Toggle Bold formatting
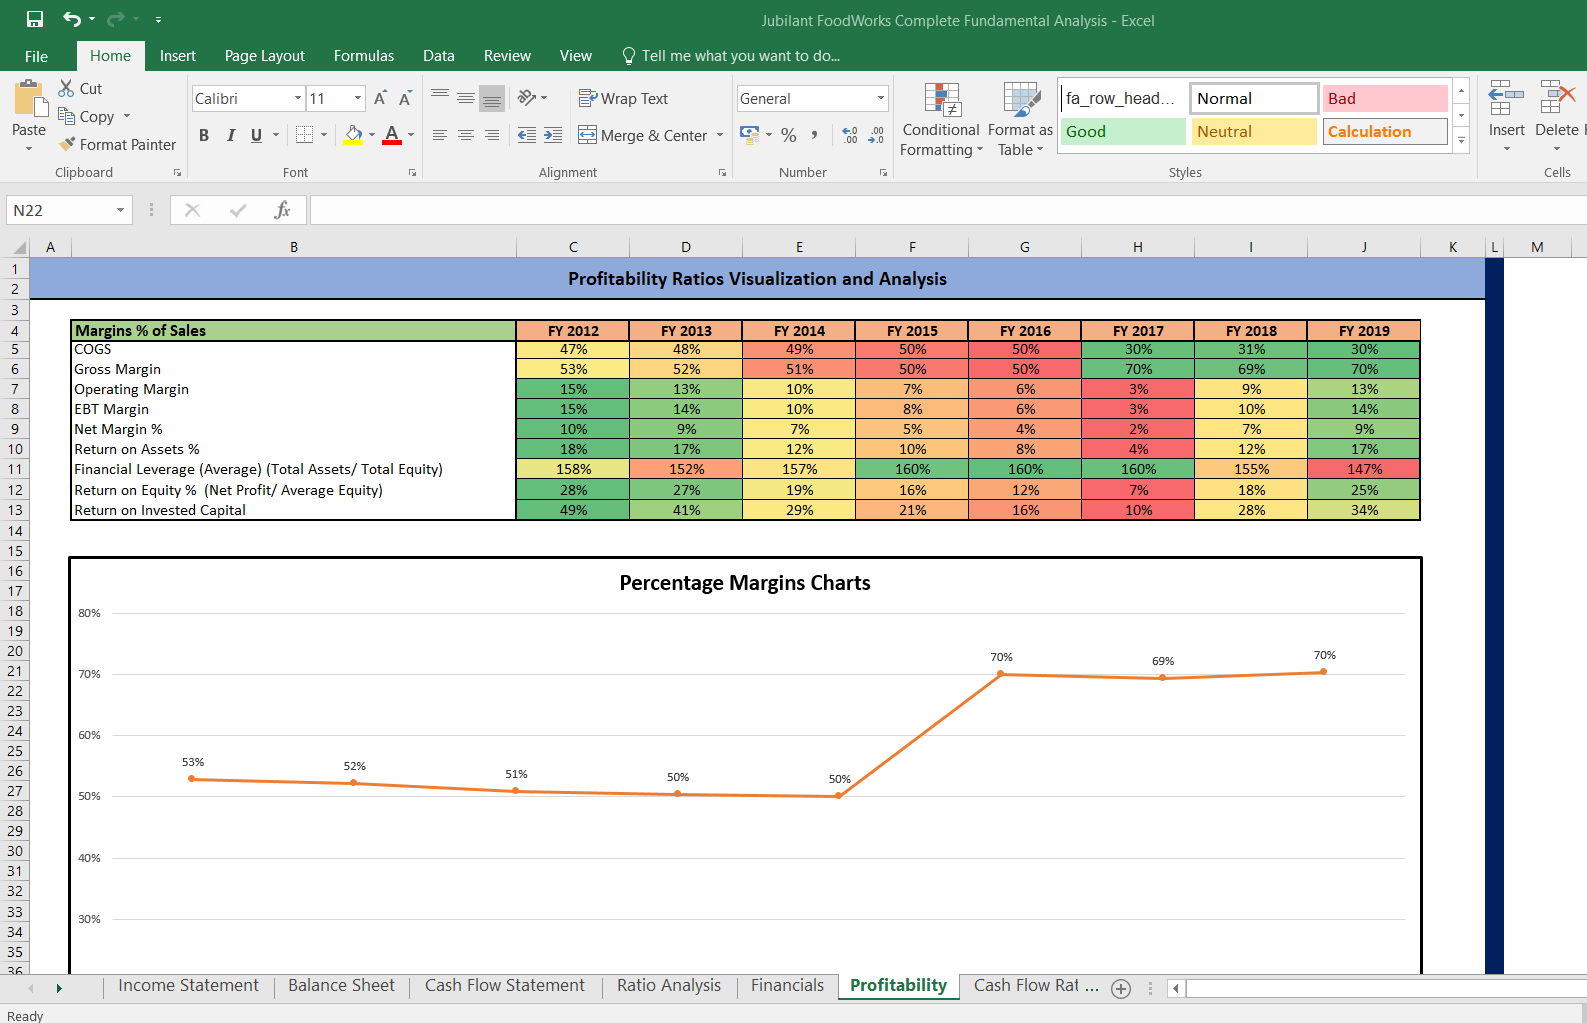The height and width of the screenshot is (1023, 1587). (204, 135)
